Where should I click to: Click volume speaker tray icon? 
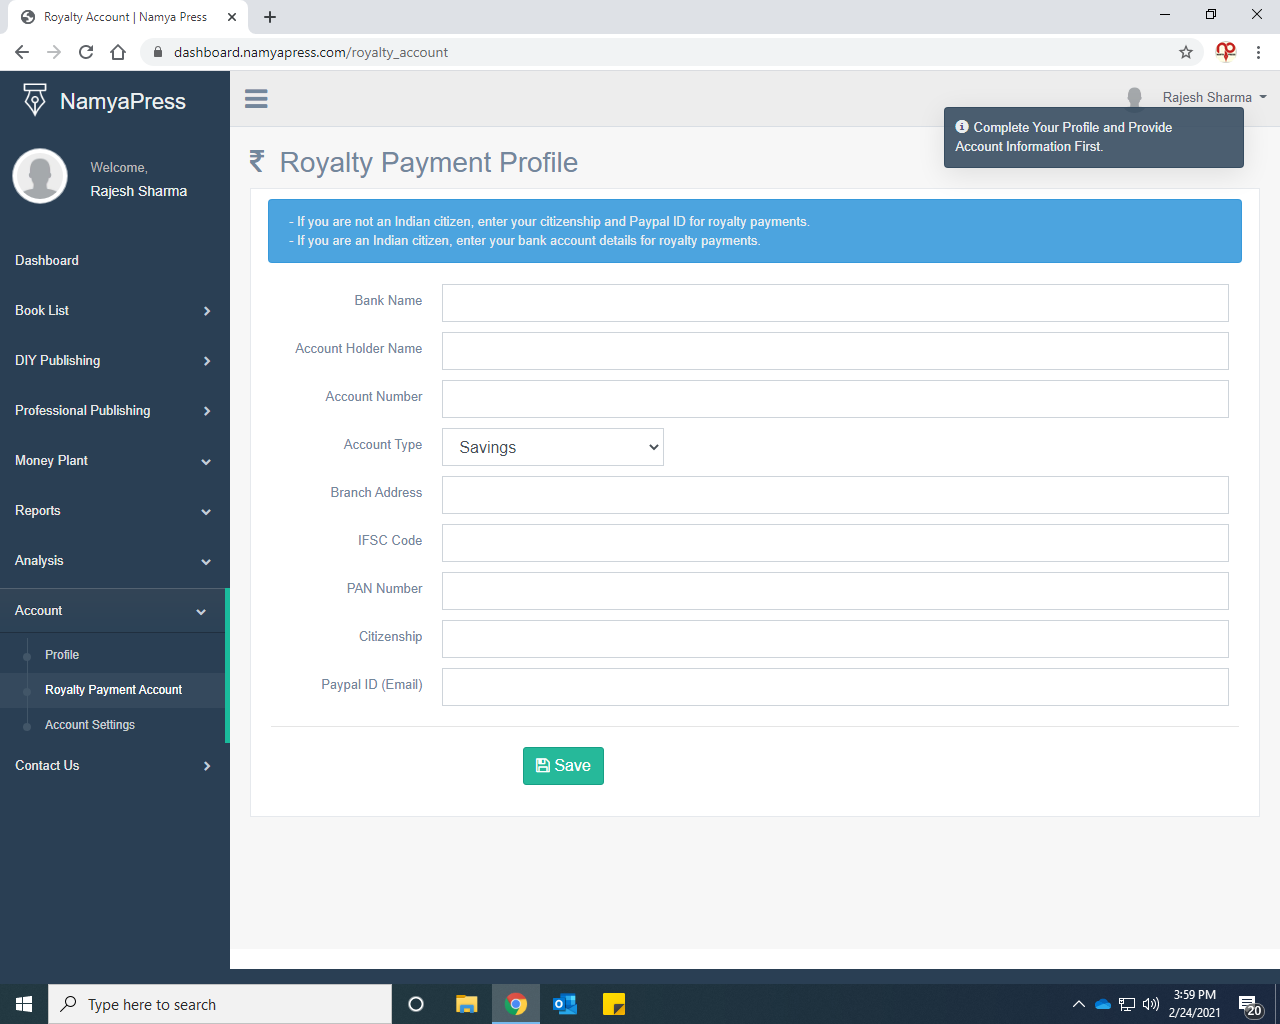pos(1151,1004)
